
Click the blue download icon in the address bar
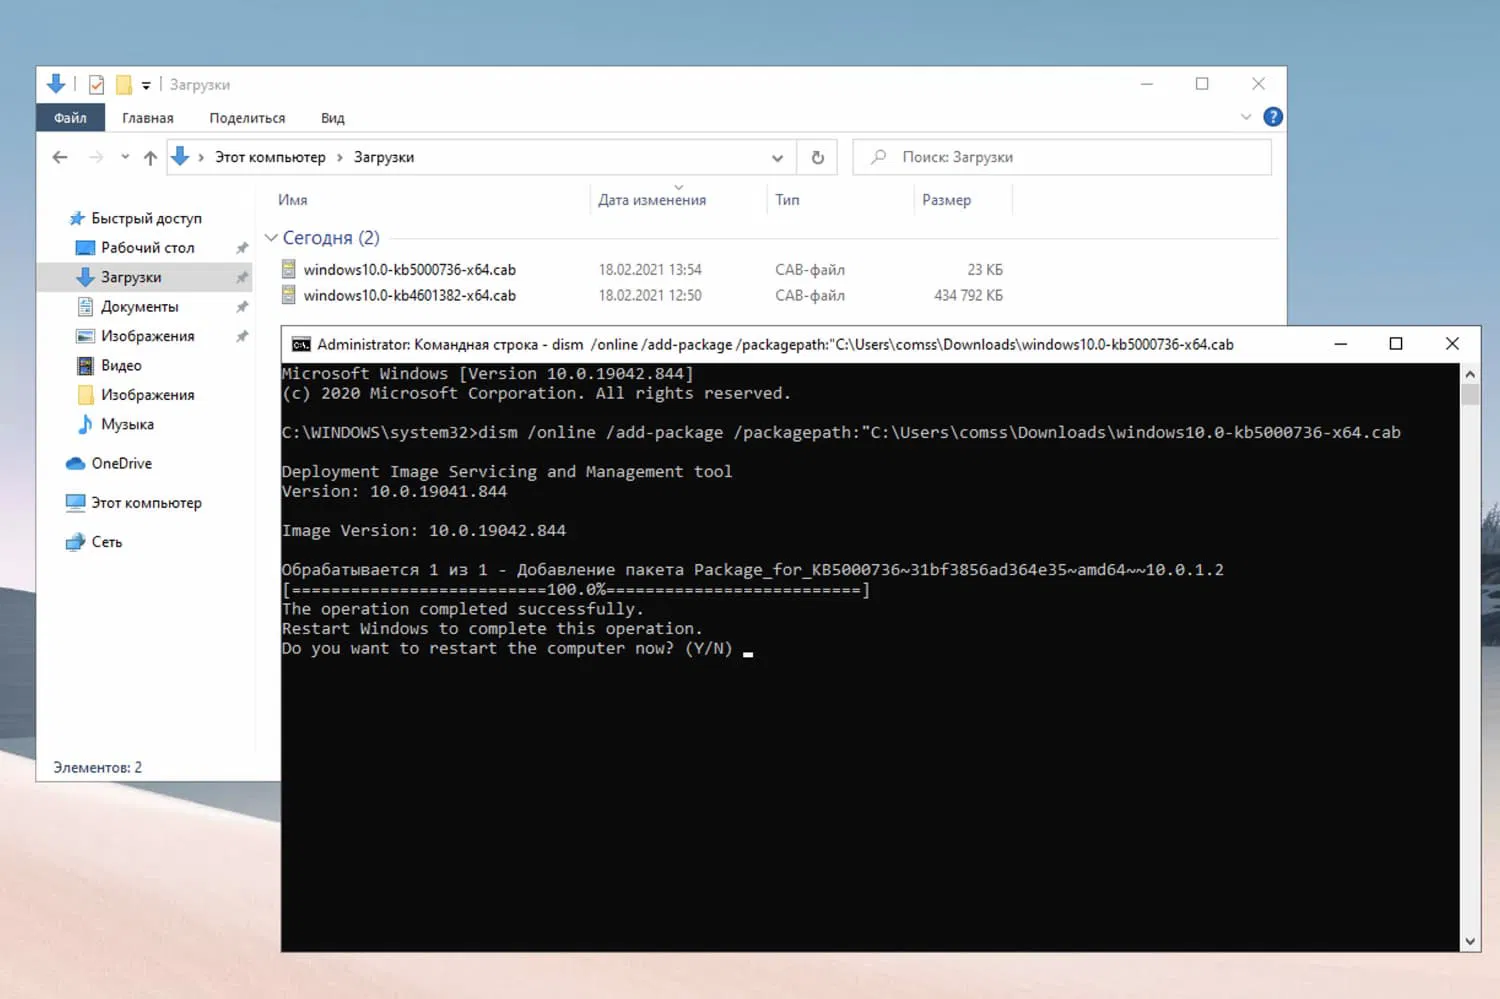coord(180,157)
